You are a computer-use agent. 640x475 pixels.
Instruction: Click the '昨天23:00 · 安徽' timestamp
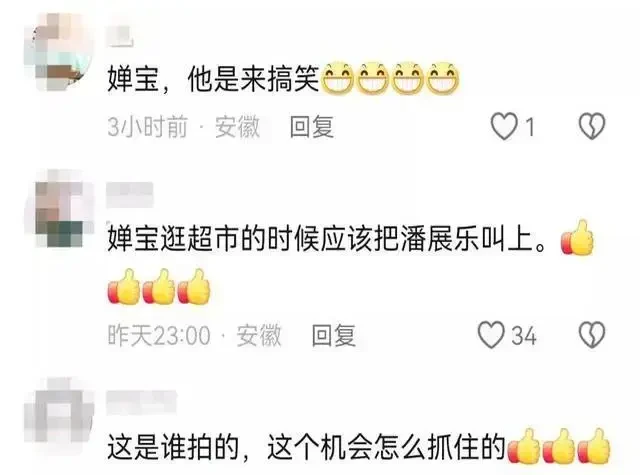pyautogui.click(x=194, y=335)
